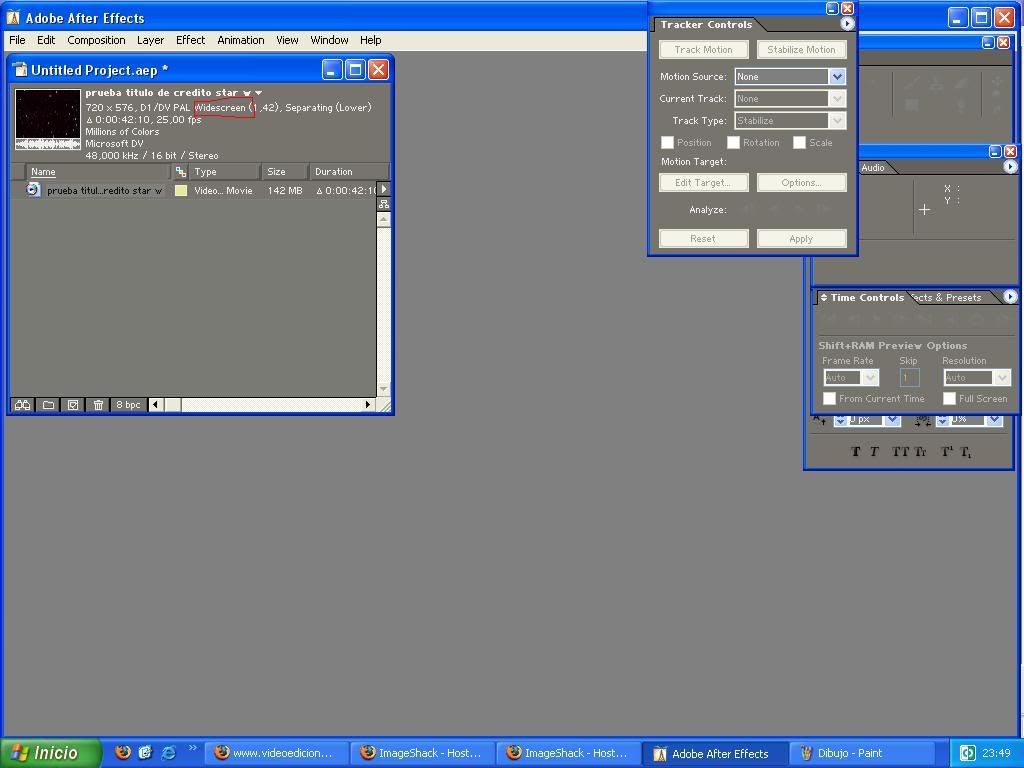Image resolution: width=1024 pixels, height=768 pixels.
Task: Open the Inicio start button
Action: coord(50,753)
